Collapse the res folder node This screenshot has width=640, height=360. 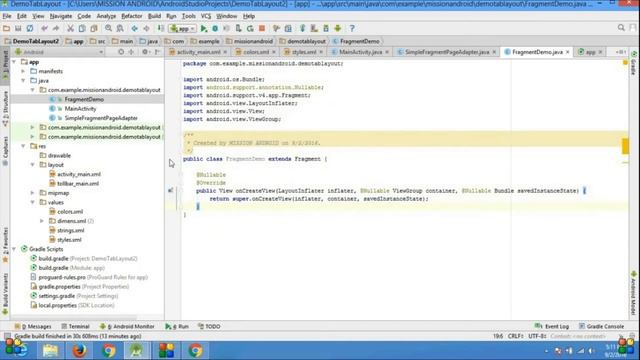tap(23, 146)
